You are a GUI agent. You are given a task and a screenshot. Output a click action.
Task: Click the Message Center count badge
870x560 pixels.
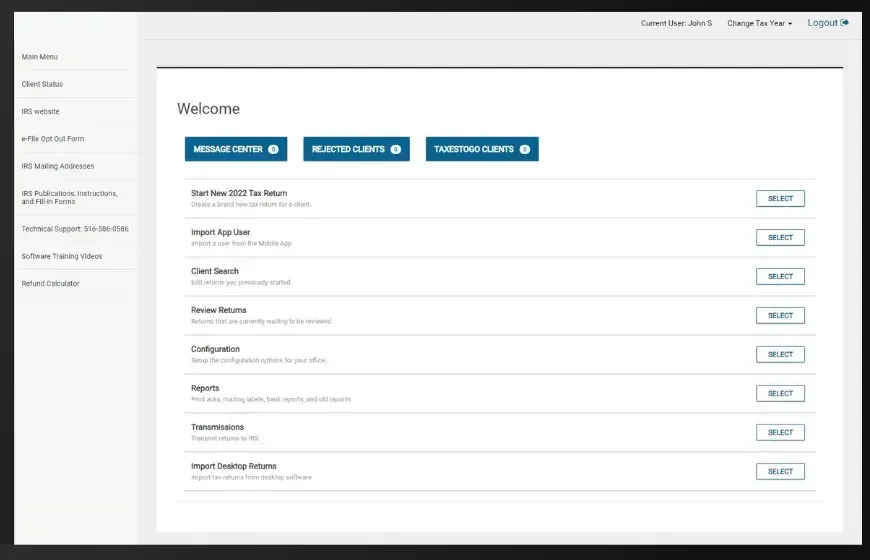[x=273, y=149]
